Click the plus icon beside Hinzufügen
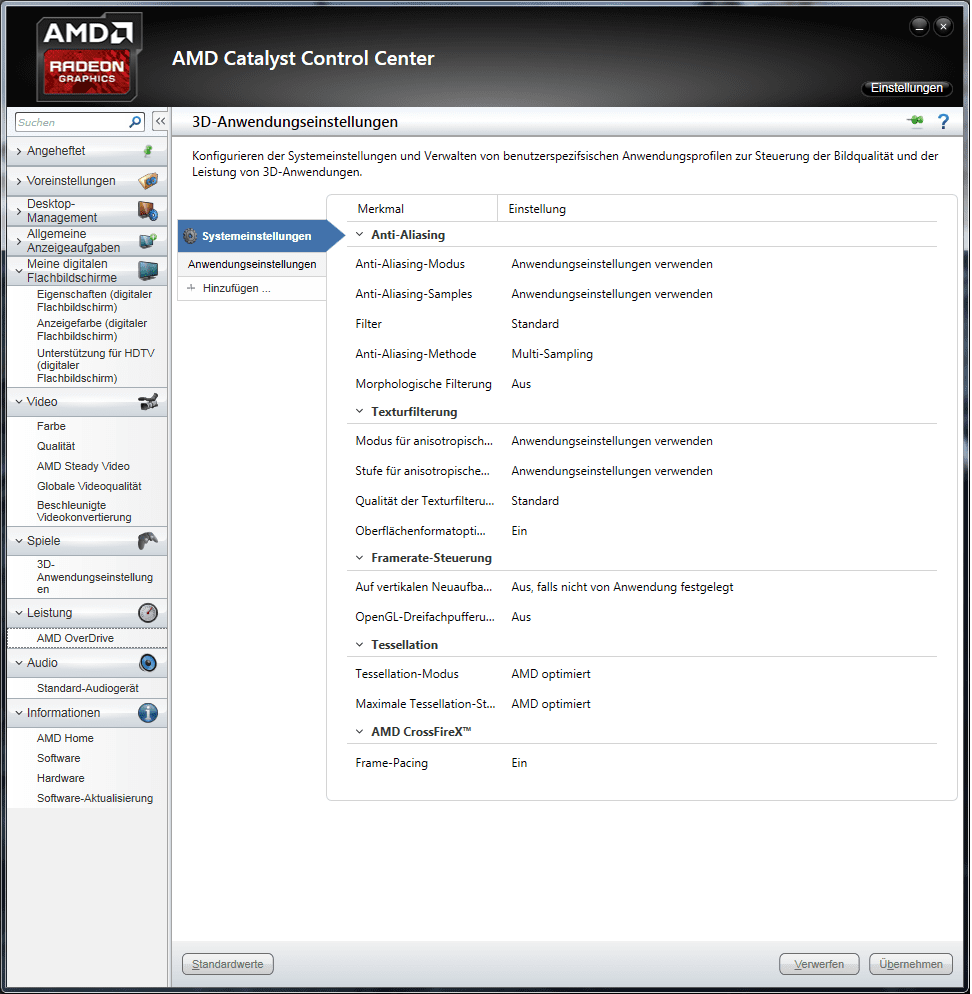The image size is (972, 994). tap(191, 288)
